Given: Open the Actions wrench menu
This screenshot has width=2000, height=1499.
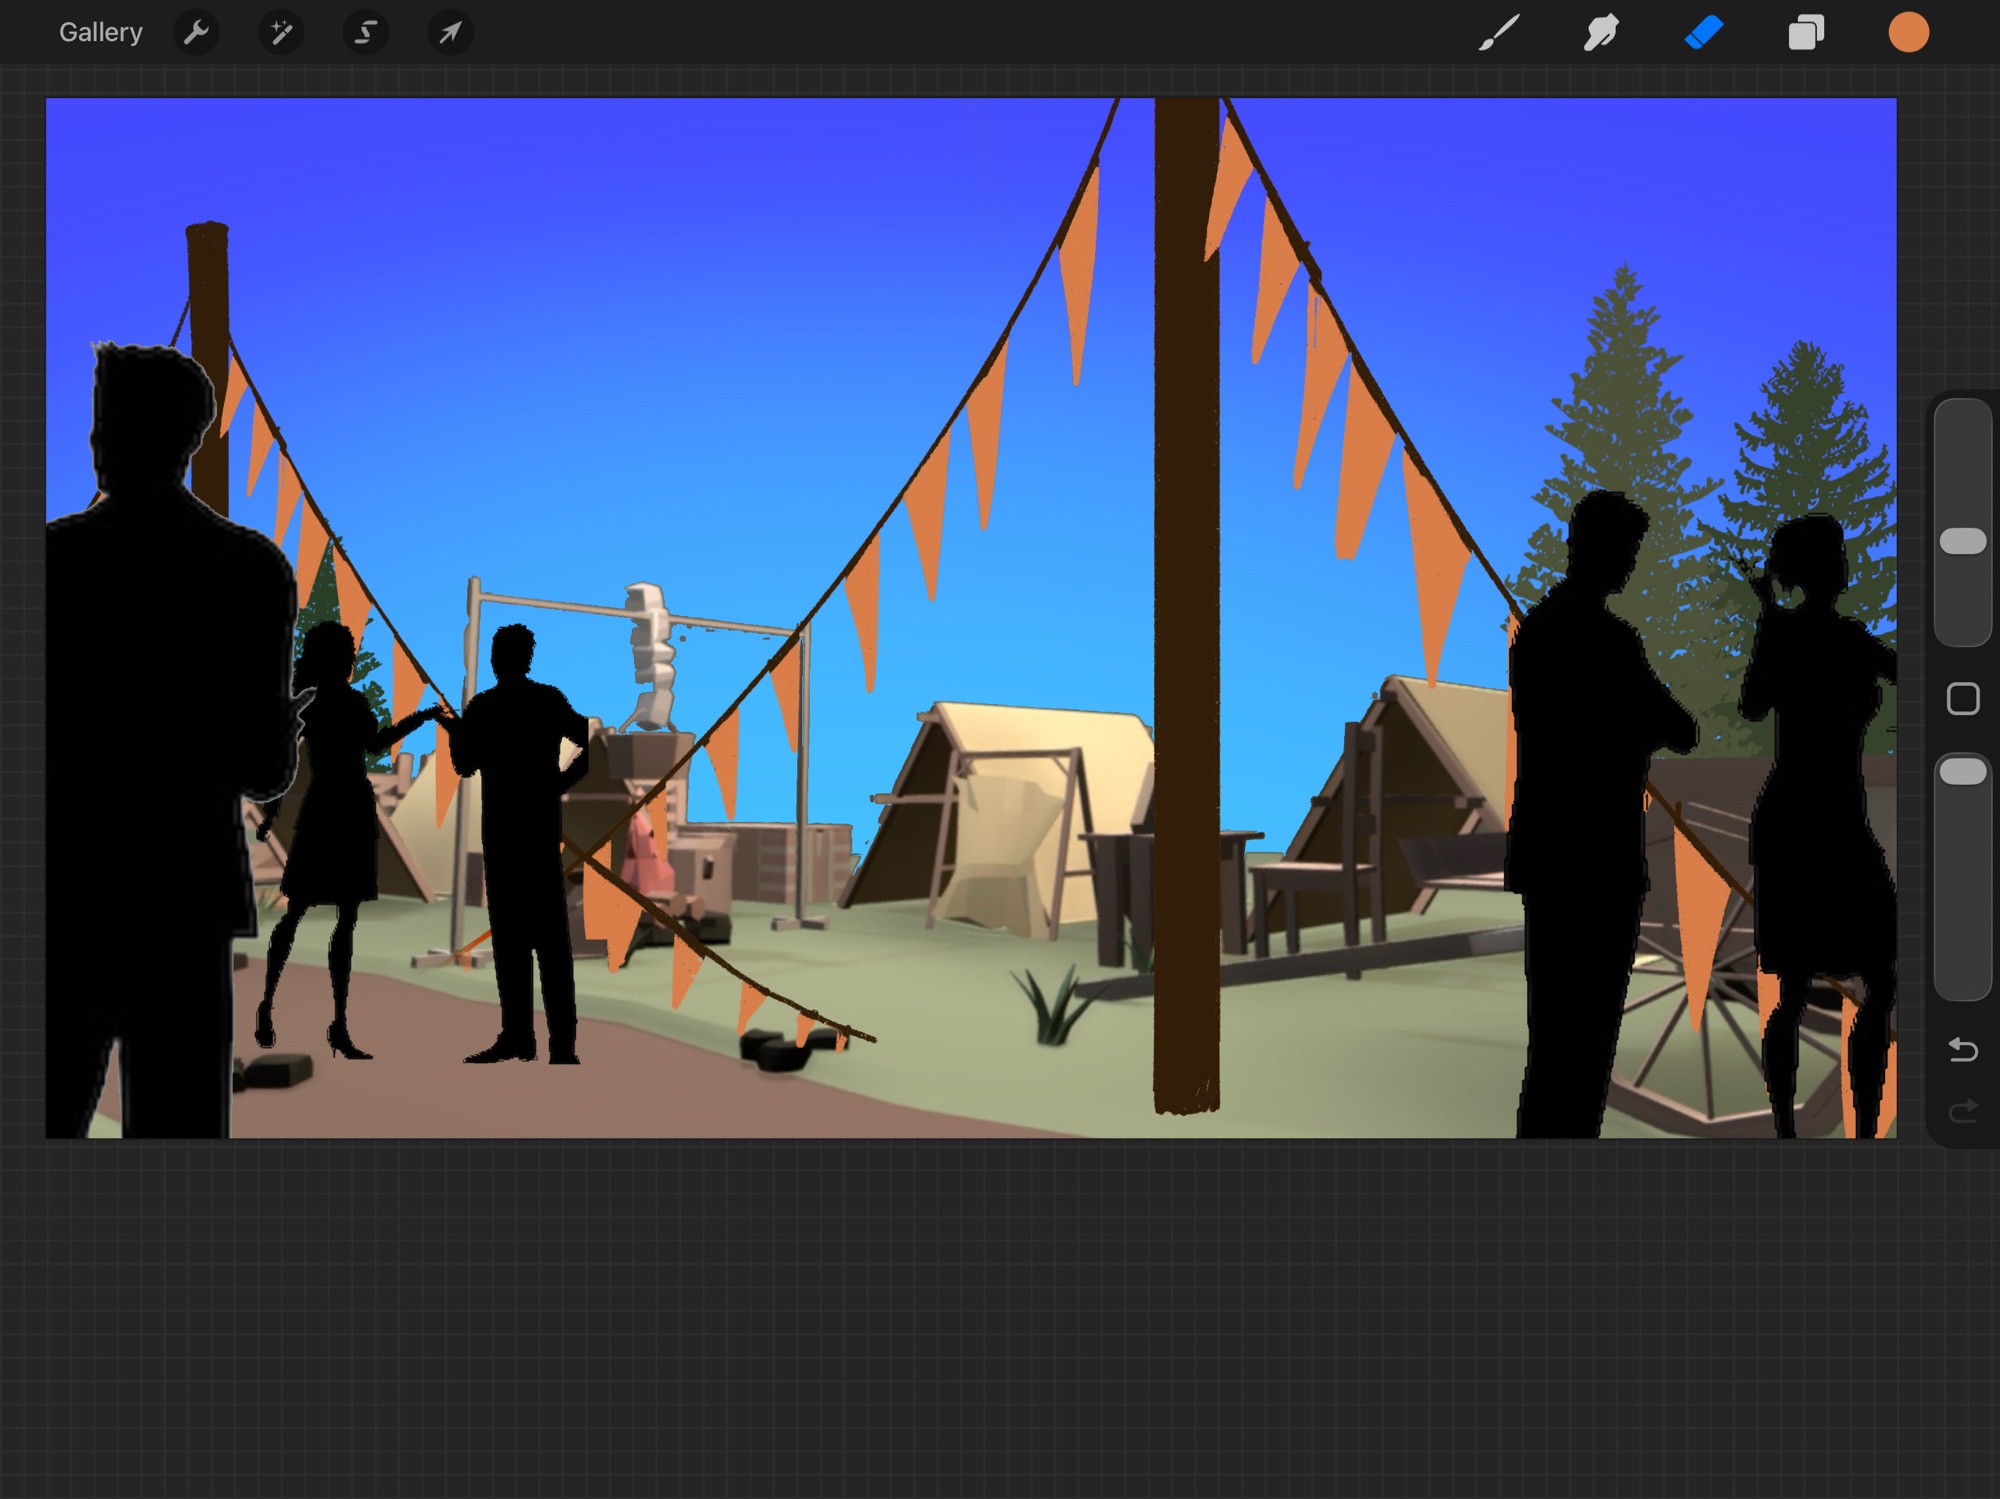Looking at the screenshot, I should 196,33.
